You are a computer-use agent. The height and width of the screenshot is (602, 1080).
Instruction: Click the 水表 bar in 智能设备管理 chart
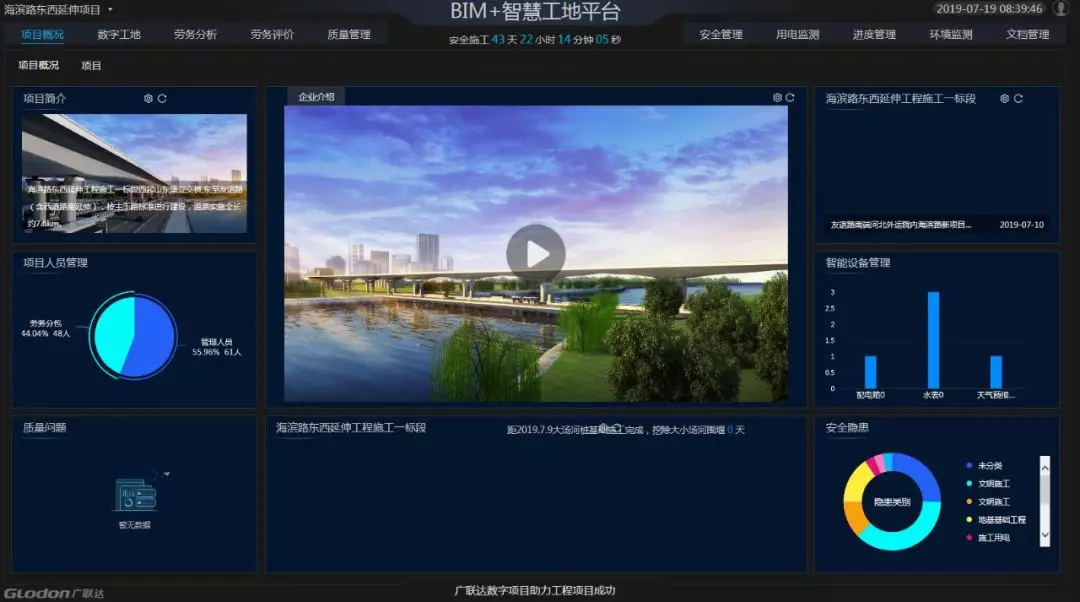coord(933,341)
